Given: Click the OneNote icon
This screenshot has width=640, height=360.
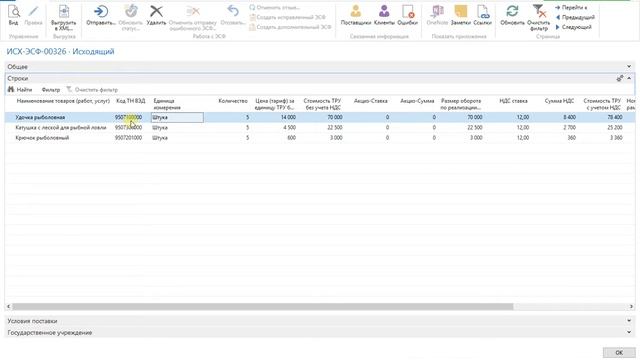Looking at the screenshot, I should click(x=437, y=15).
